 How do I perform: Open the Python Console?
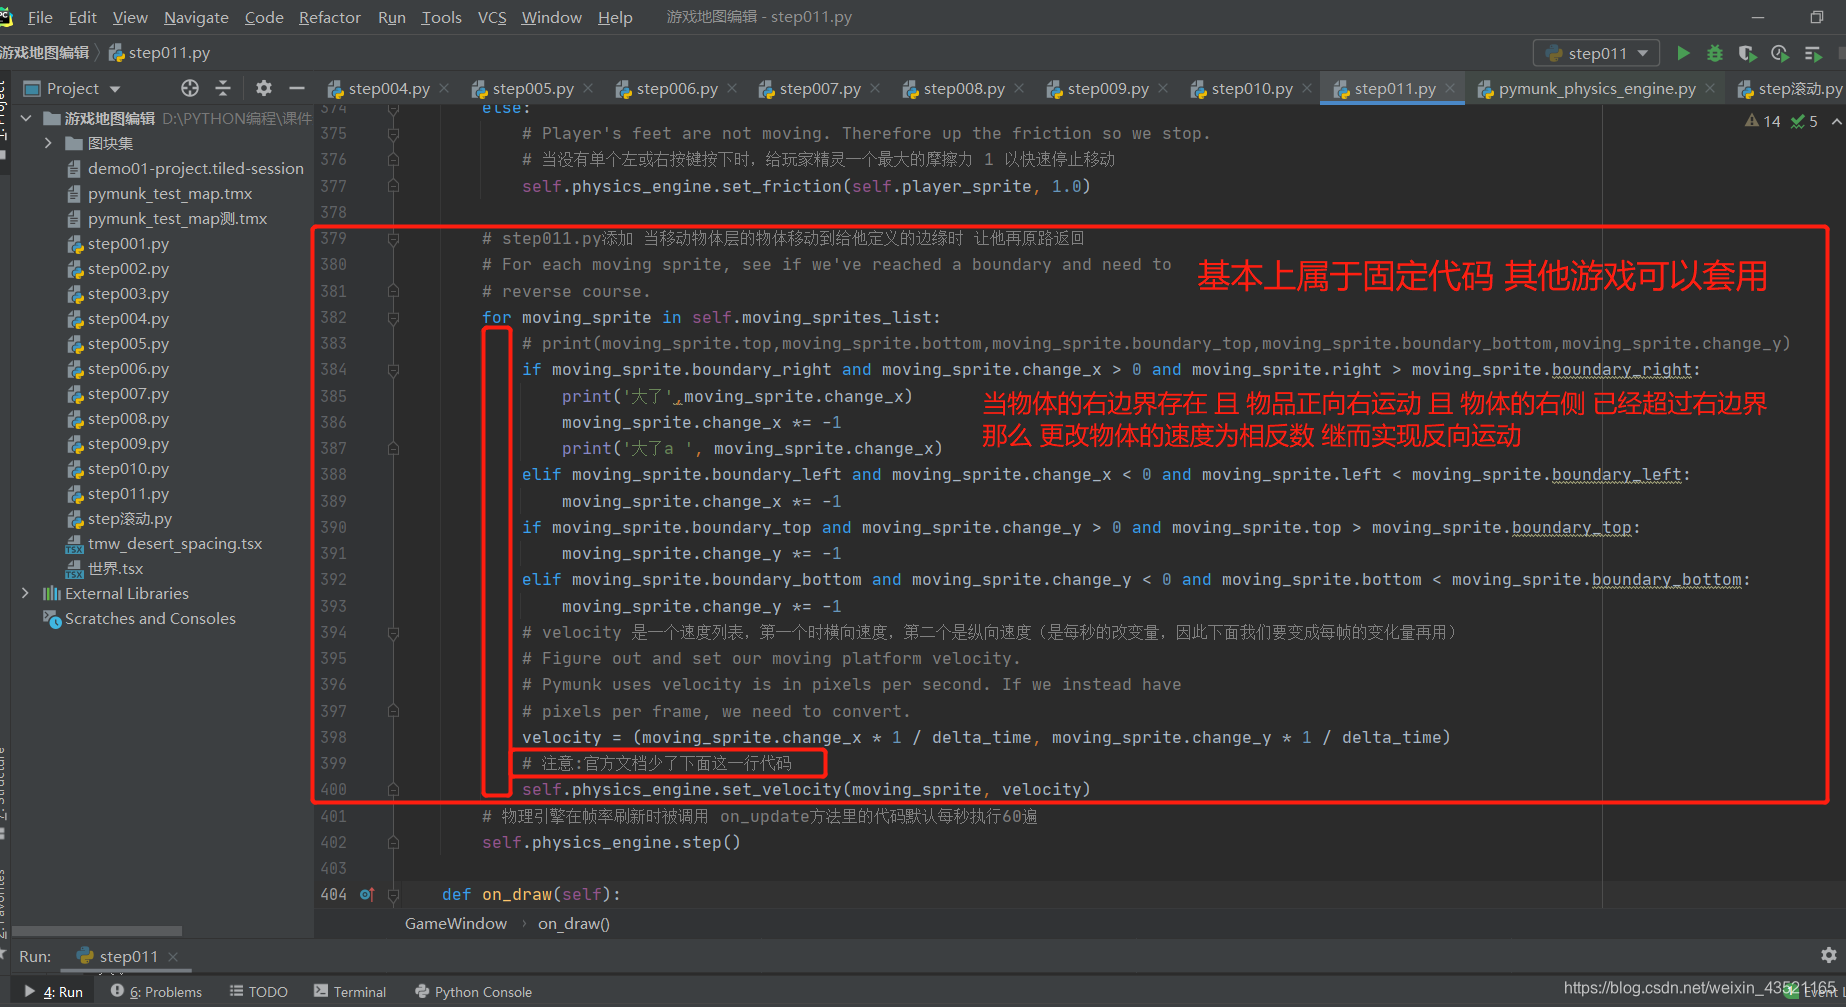pyautogui.click(x=474, y=992)
